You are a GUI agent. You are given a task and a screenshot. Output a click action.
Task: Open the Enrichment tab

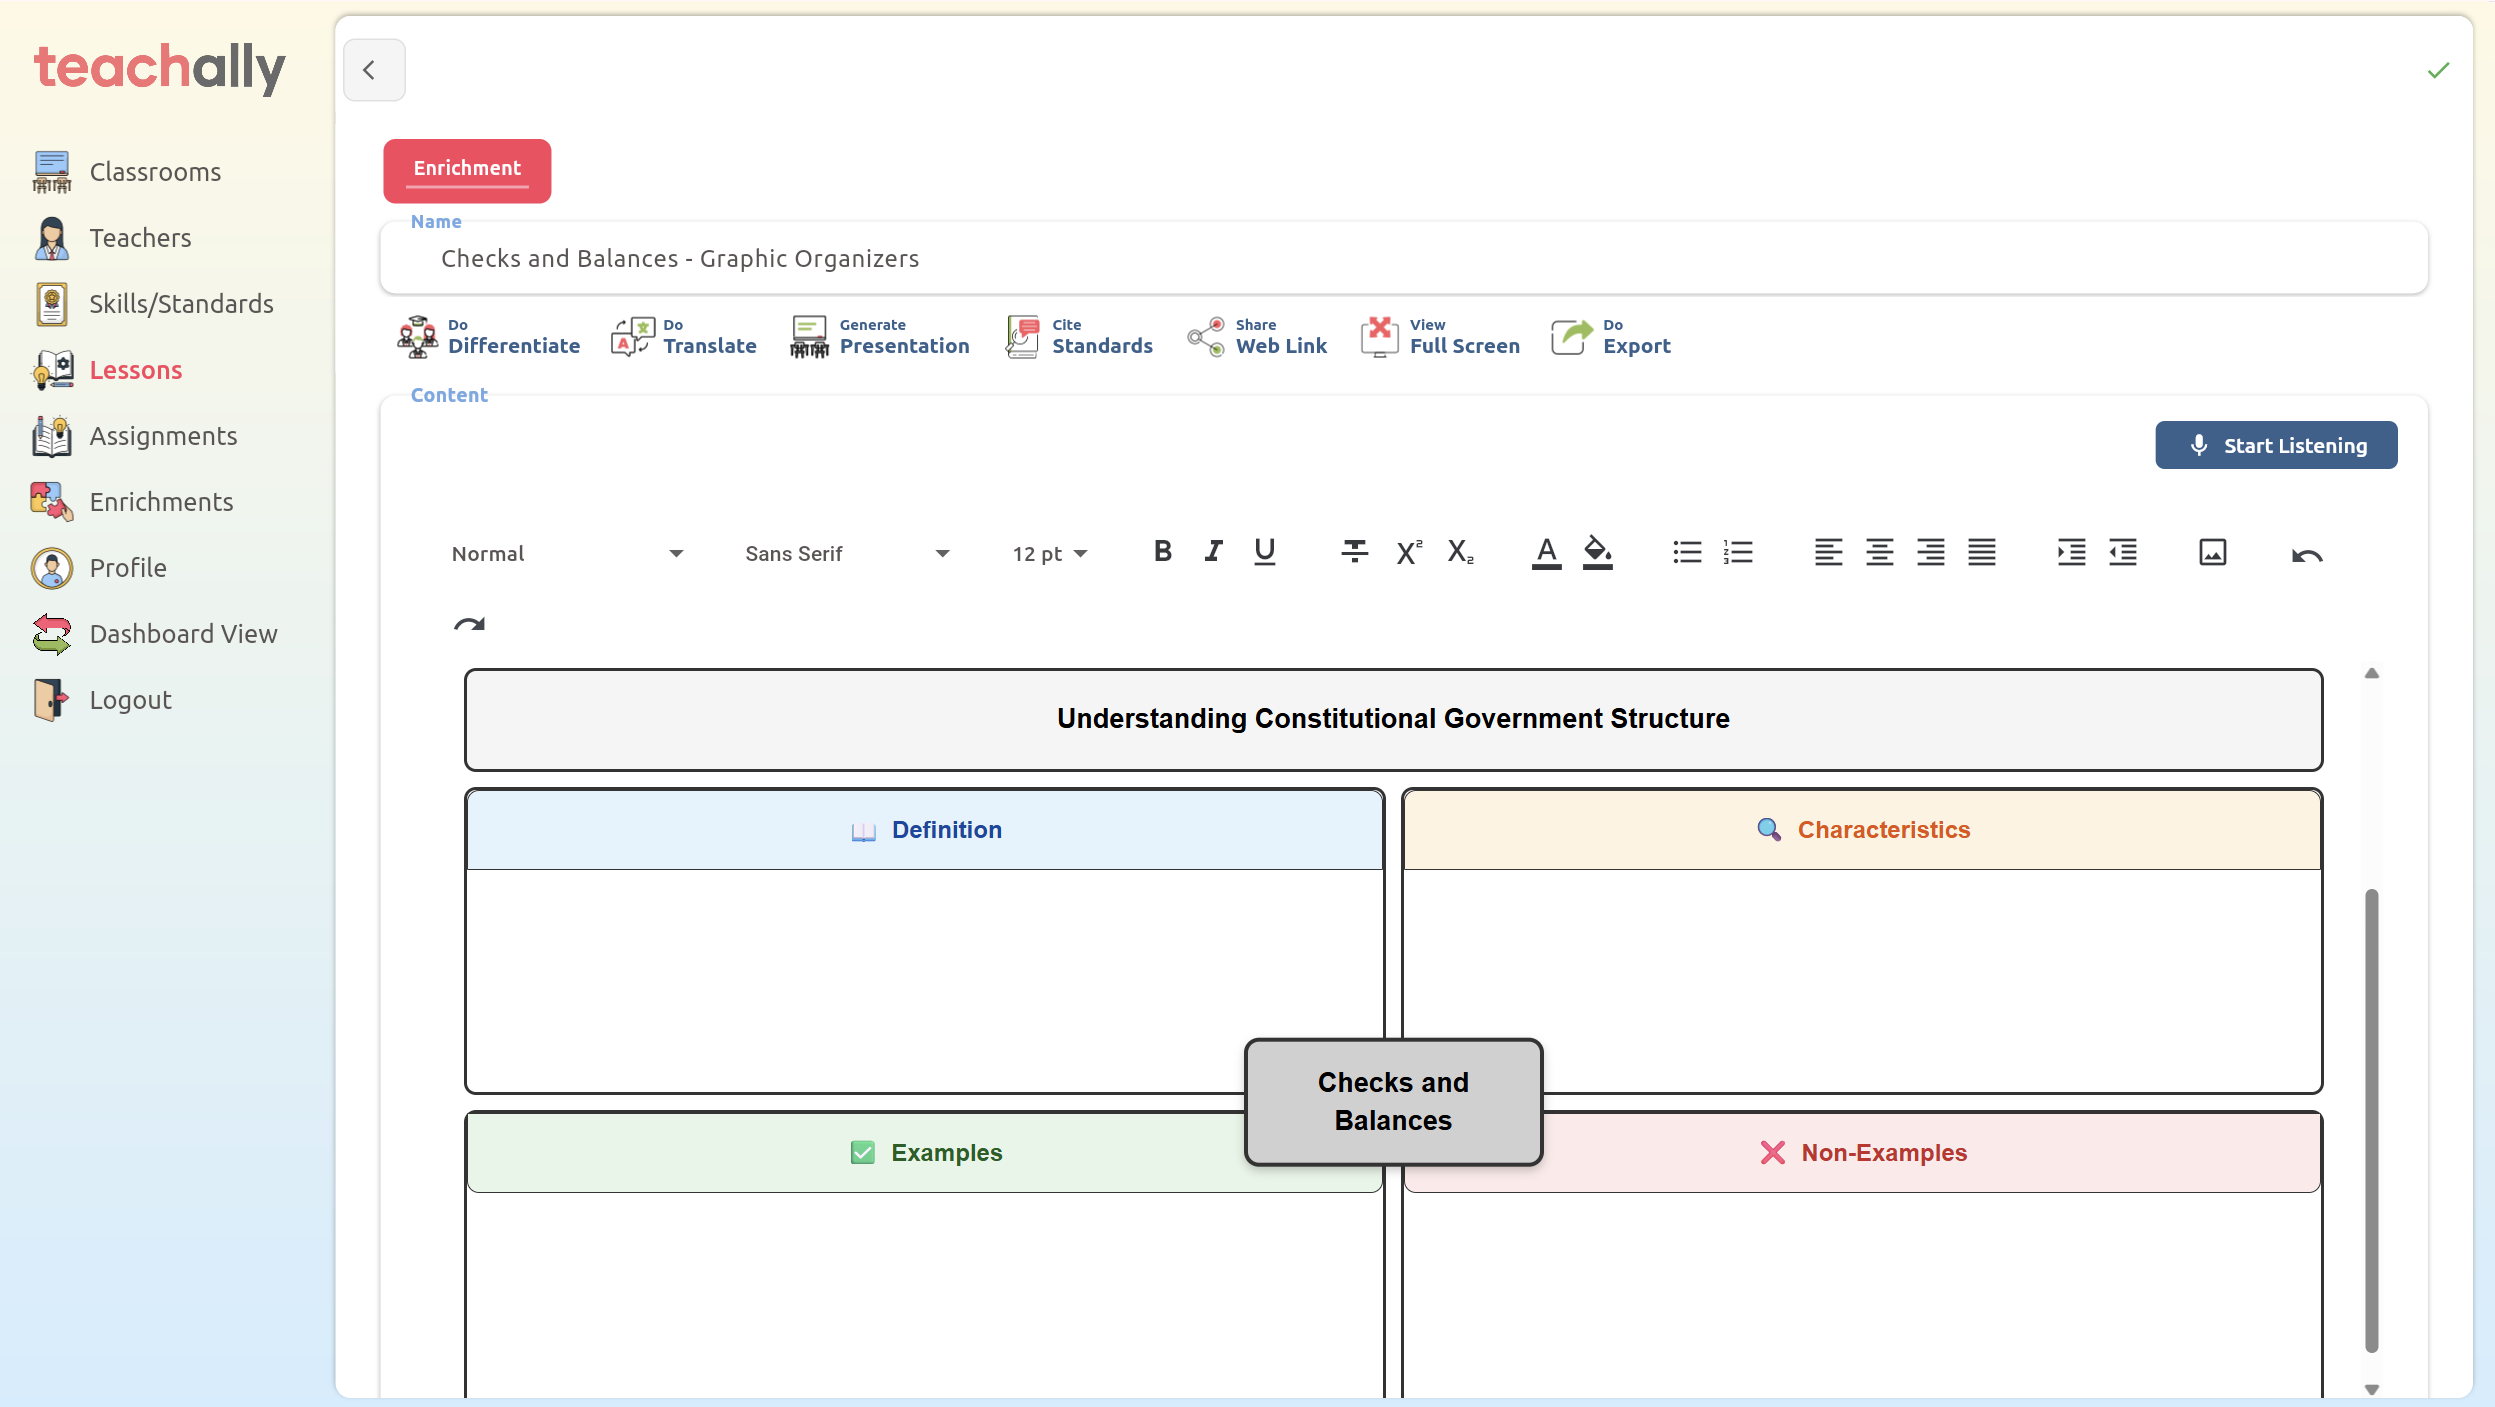pos(467,169)
